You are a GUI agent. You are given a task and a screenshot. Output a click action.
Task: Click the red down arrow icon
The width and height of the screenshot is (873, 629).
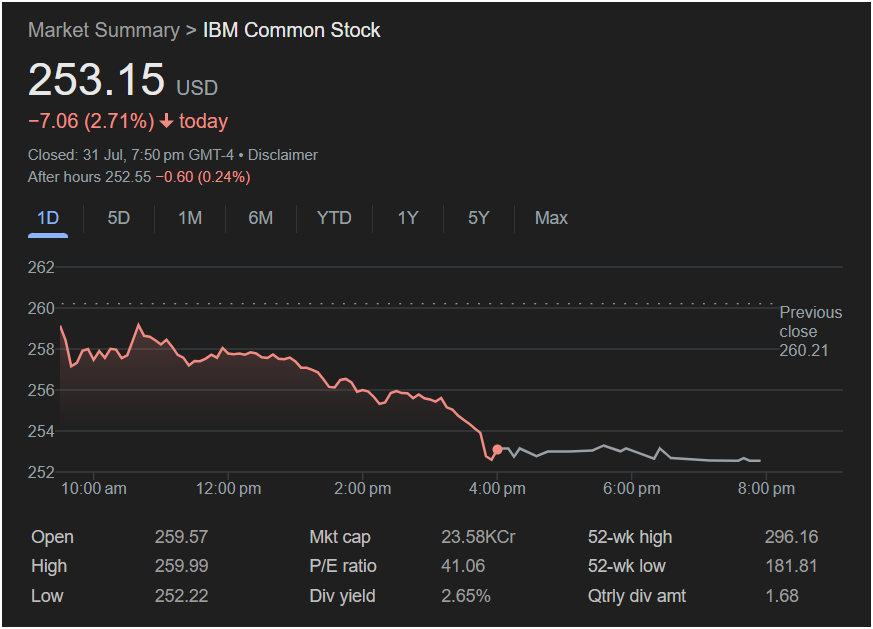point(166,122)
